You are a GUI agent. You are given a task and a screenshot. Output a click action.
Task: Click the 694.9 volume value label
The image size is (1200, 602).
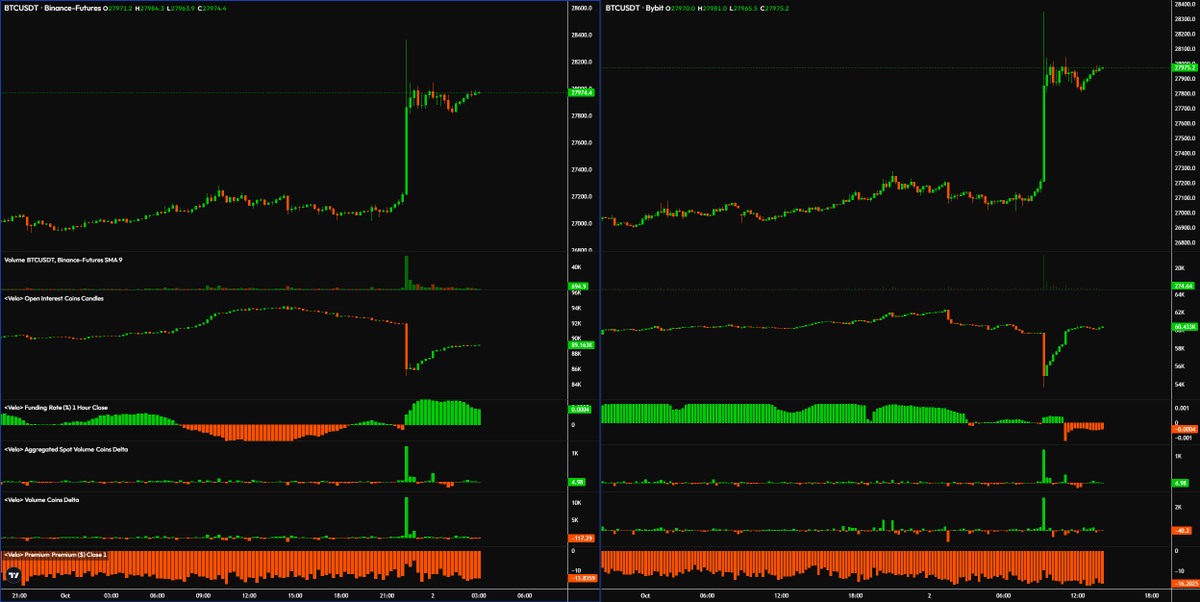pyautogui.click(x=578, y=286)
